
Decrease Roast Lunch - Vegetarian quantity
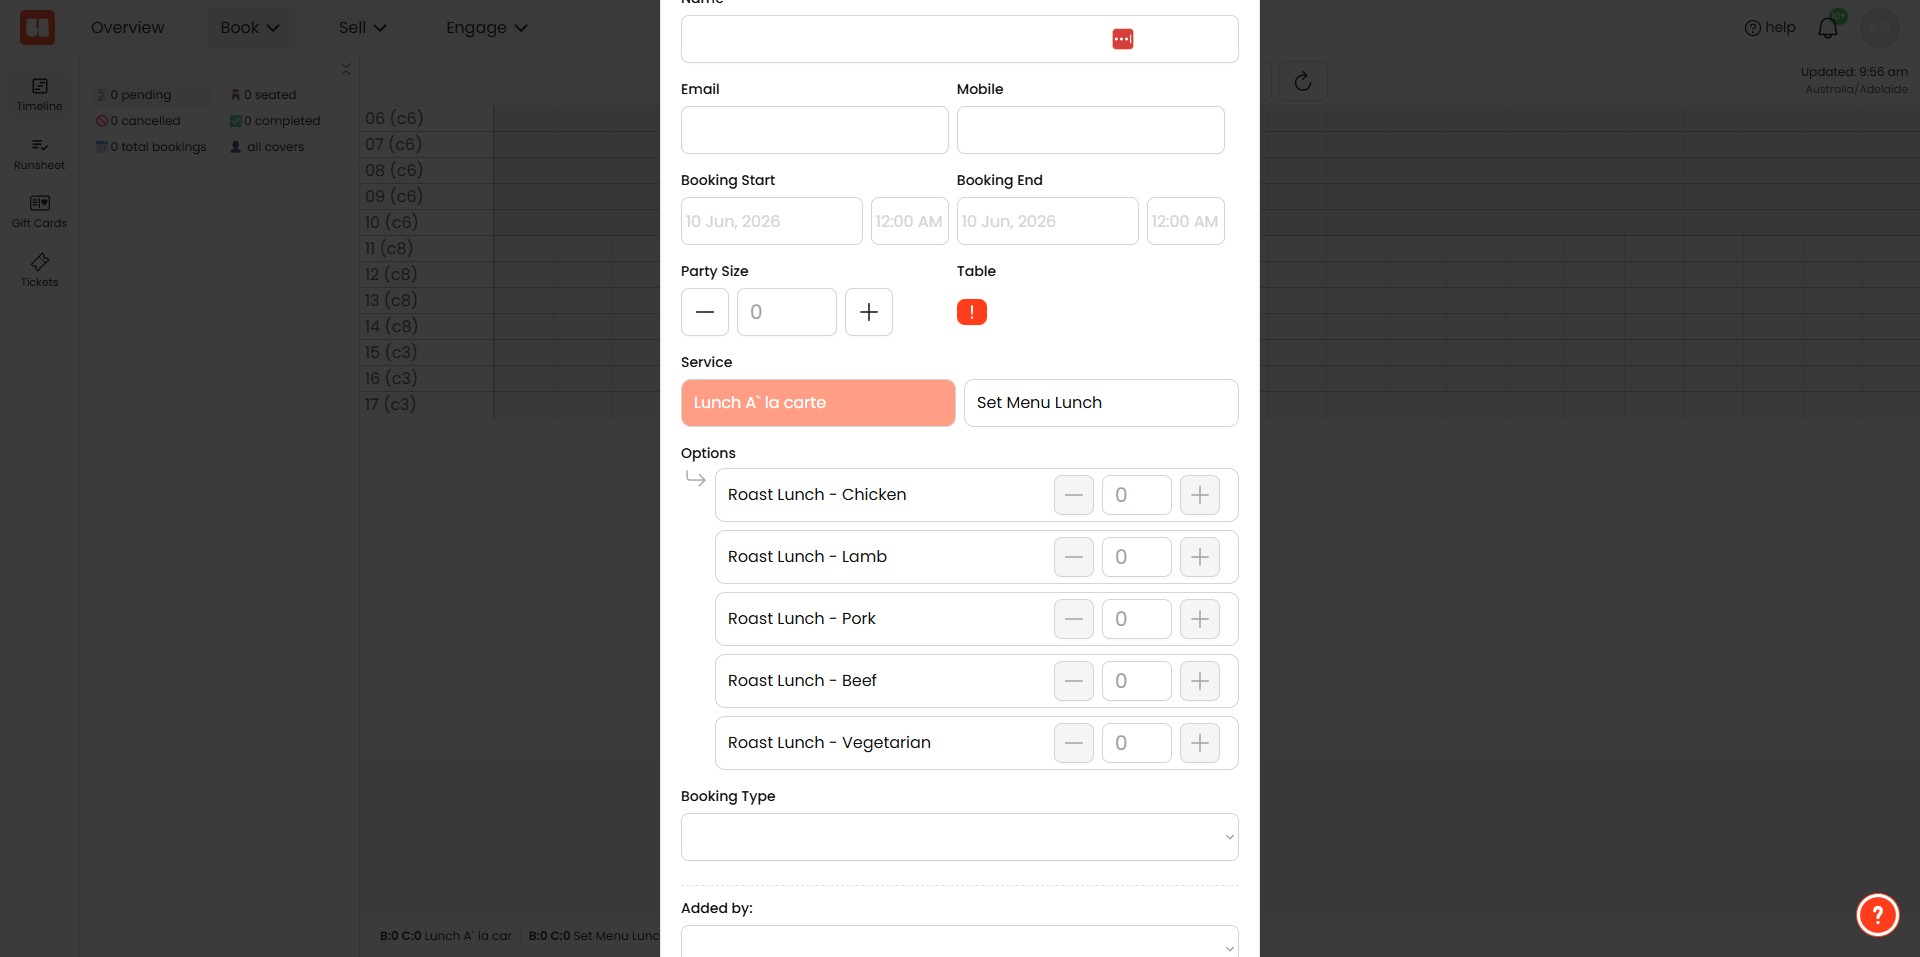1074,743
